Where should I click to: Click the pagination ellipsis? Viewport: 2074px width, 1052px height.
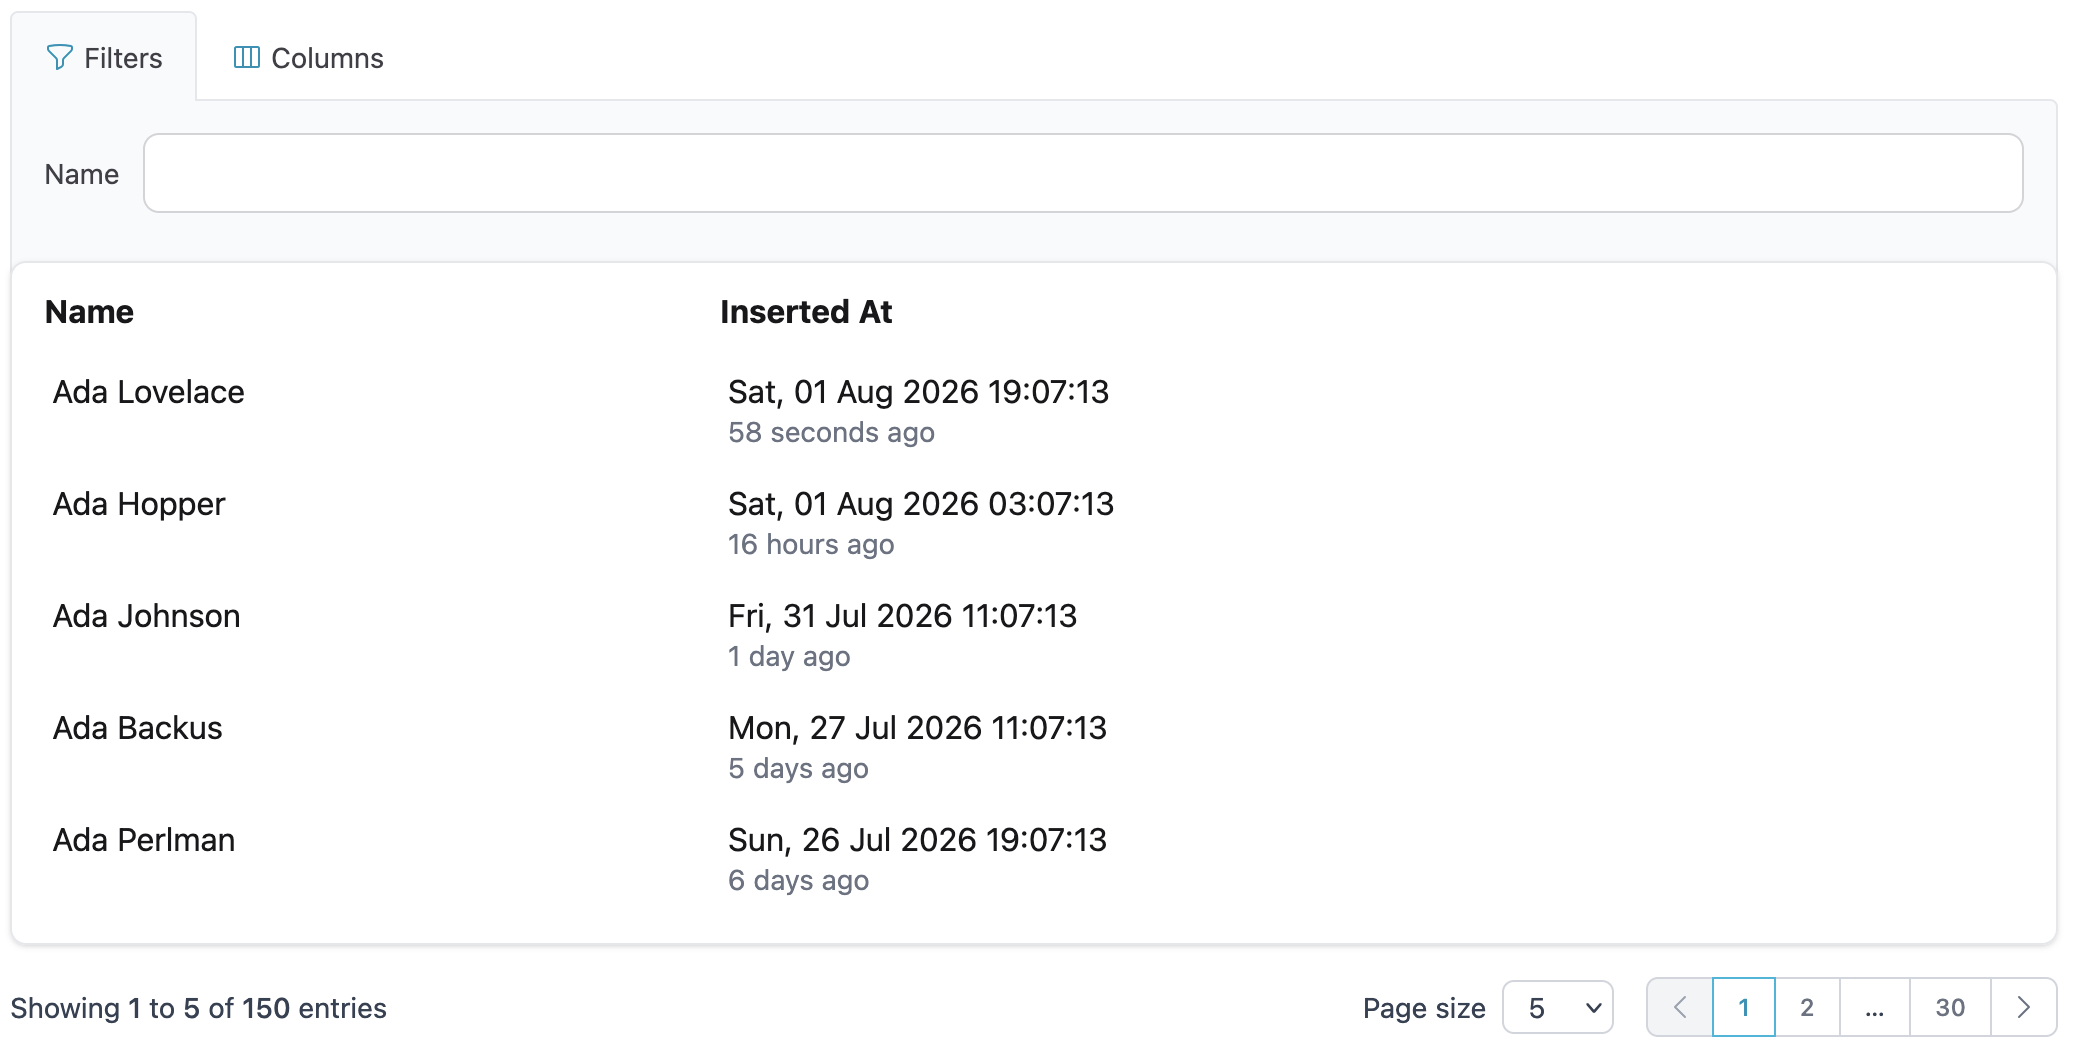coord(1875,1007)
